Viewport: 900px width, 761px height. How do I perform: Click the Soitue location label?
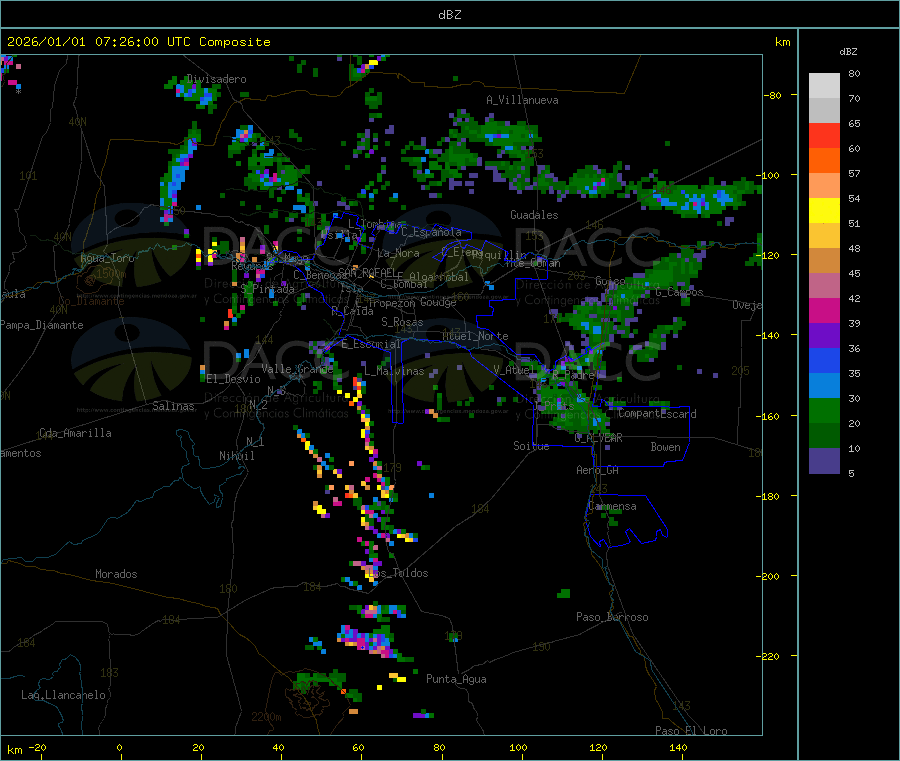pos(531,446)
